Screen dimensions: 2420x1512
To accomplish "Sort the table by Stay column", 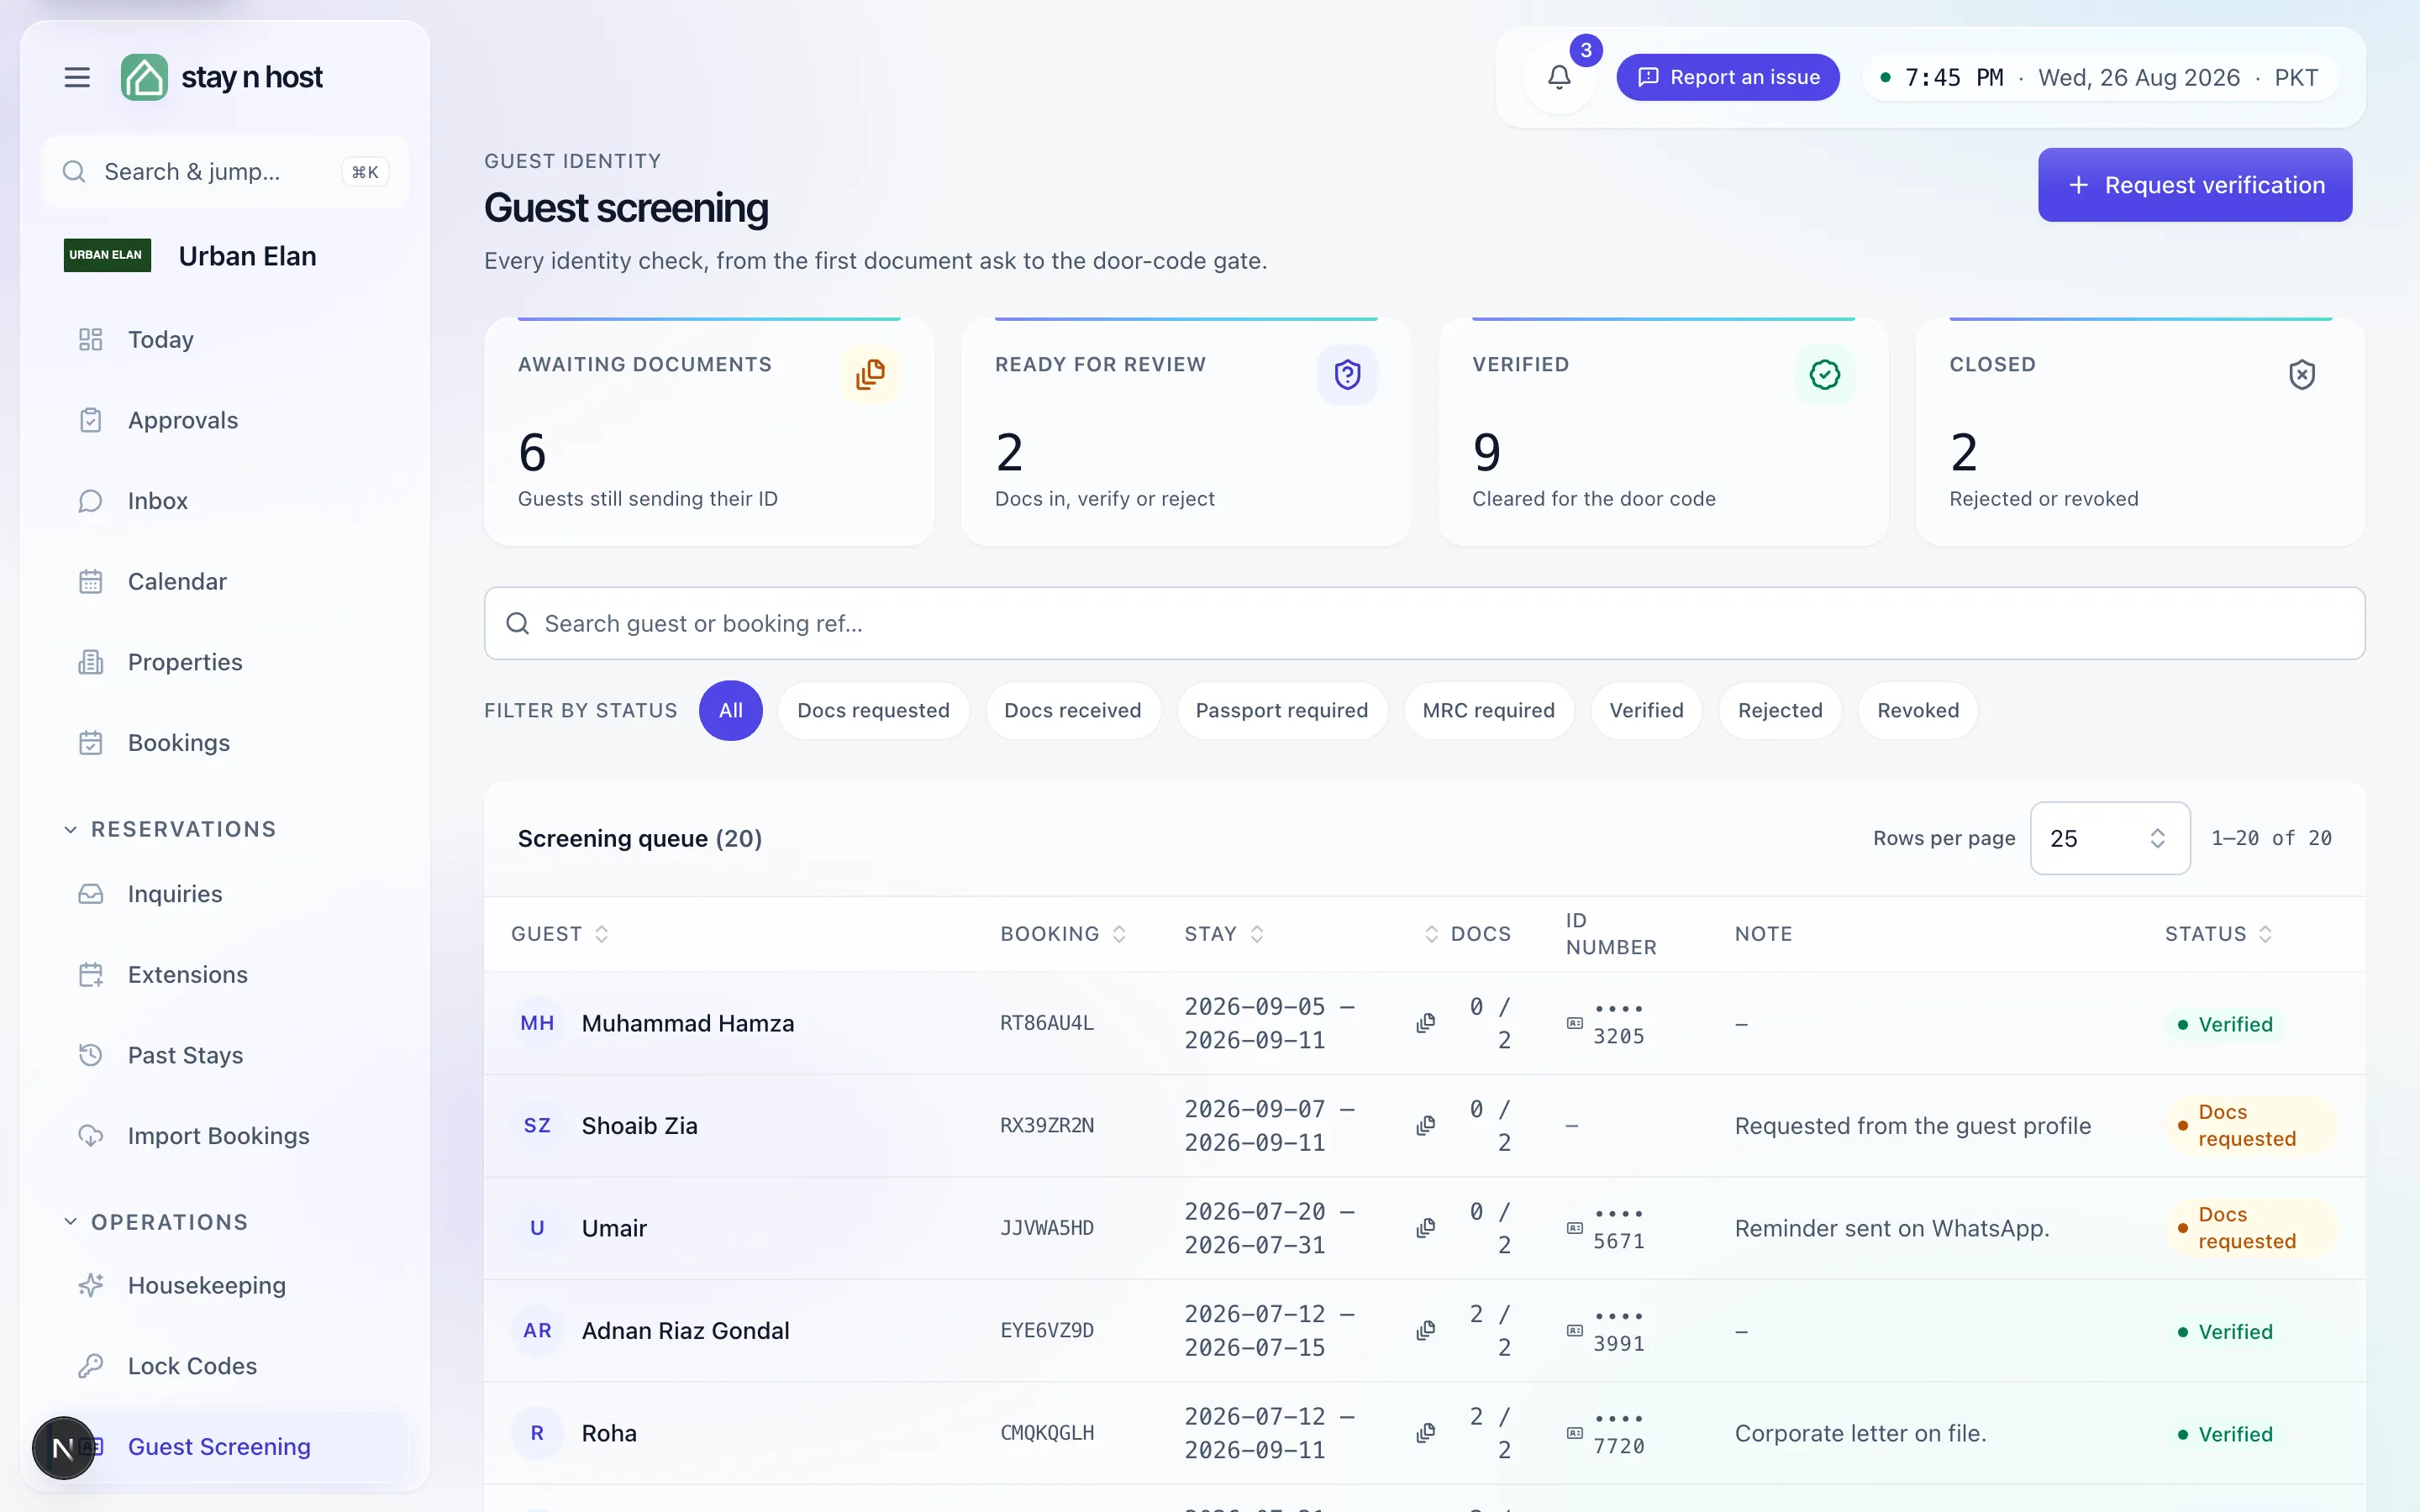I will point(1224,934).
